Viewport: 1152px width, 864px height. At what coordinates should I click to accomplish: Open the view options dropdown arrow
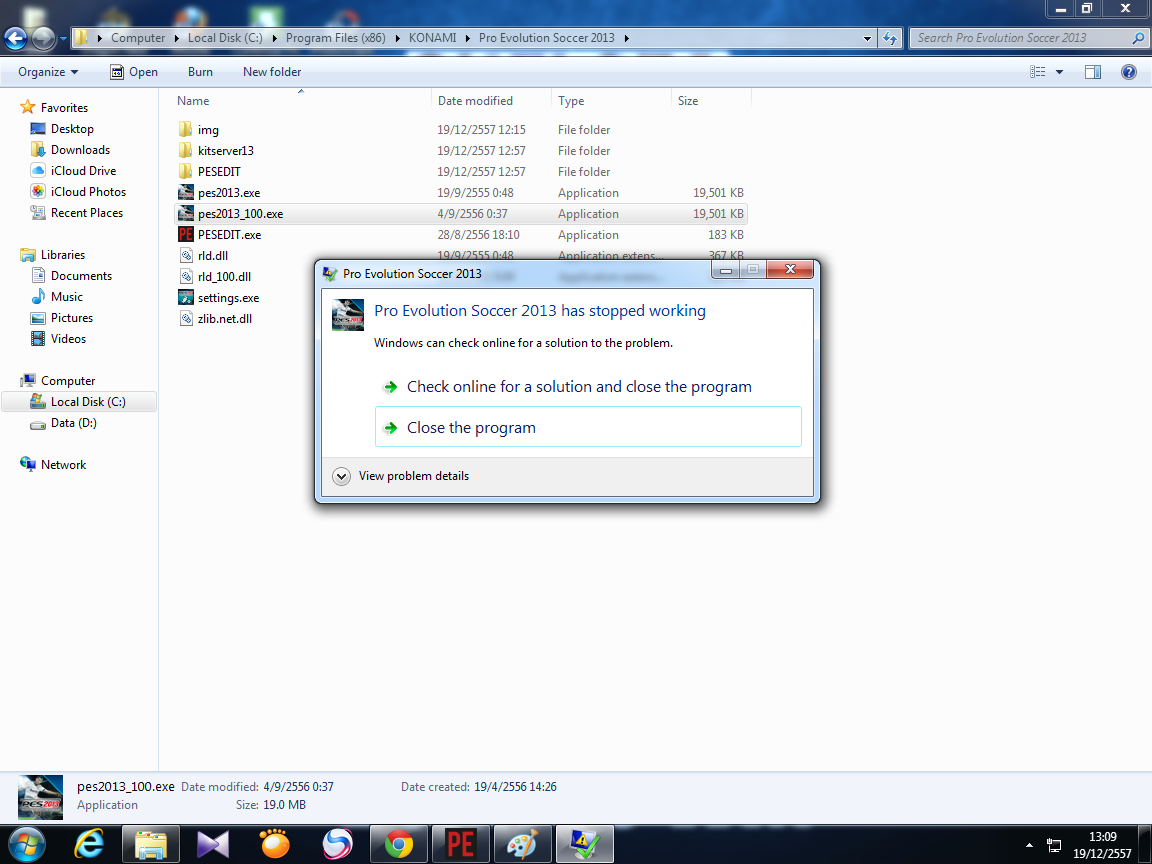pos(1059,72)
